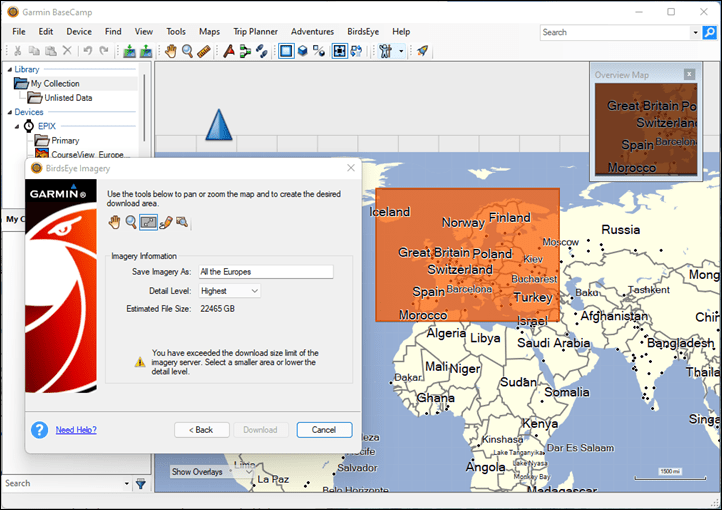722x510 pixels.
Task: Select My Collection folder
Action: coord(55,83)
